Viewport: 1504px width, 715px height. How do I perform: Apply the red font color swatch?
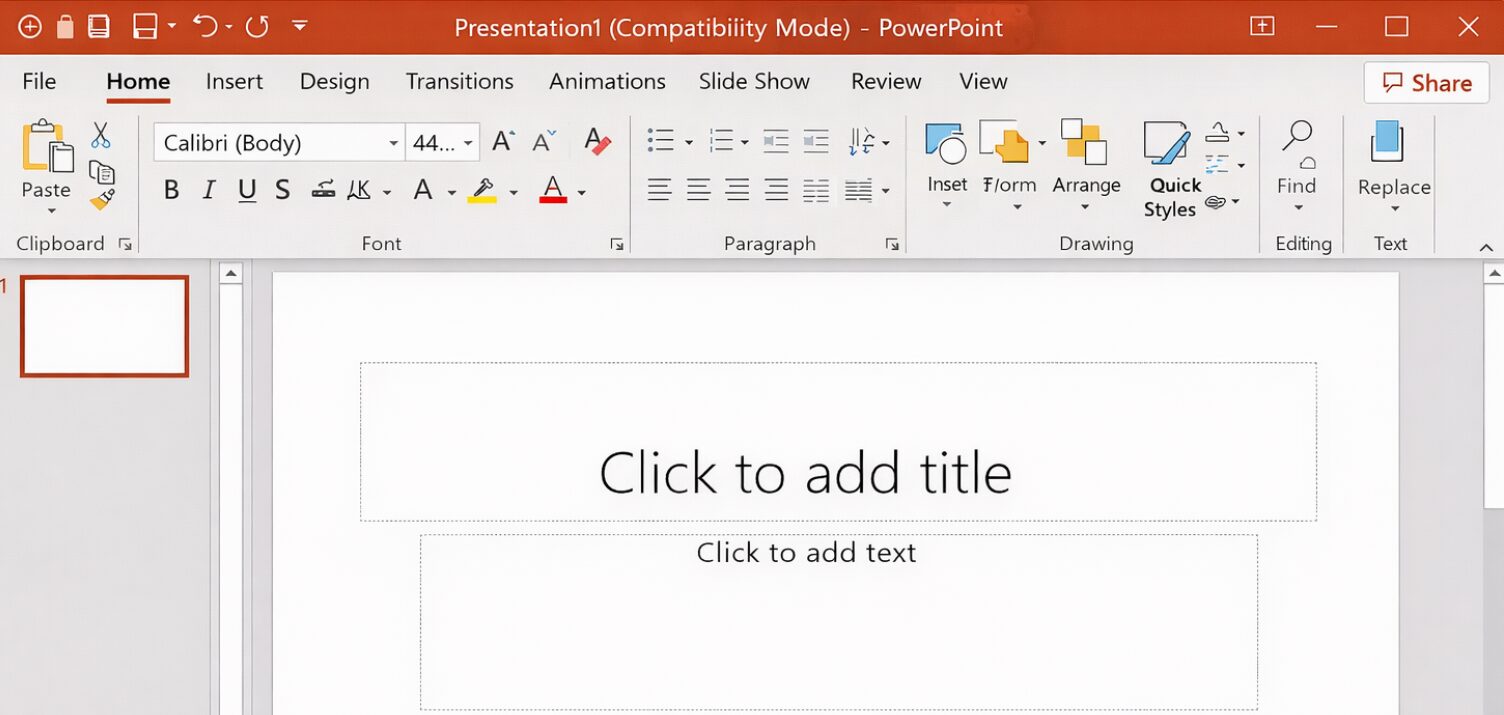[553, 190]
